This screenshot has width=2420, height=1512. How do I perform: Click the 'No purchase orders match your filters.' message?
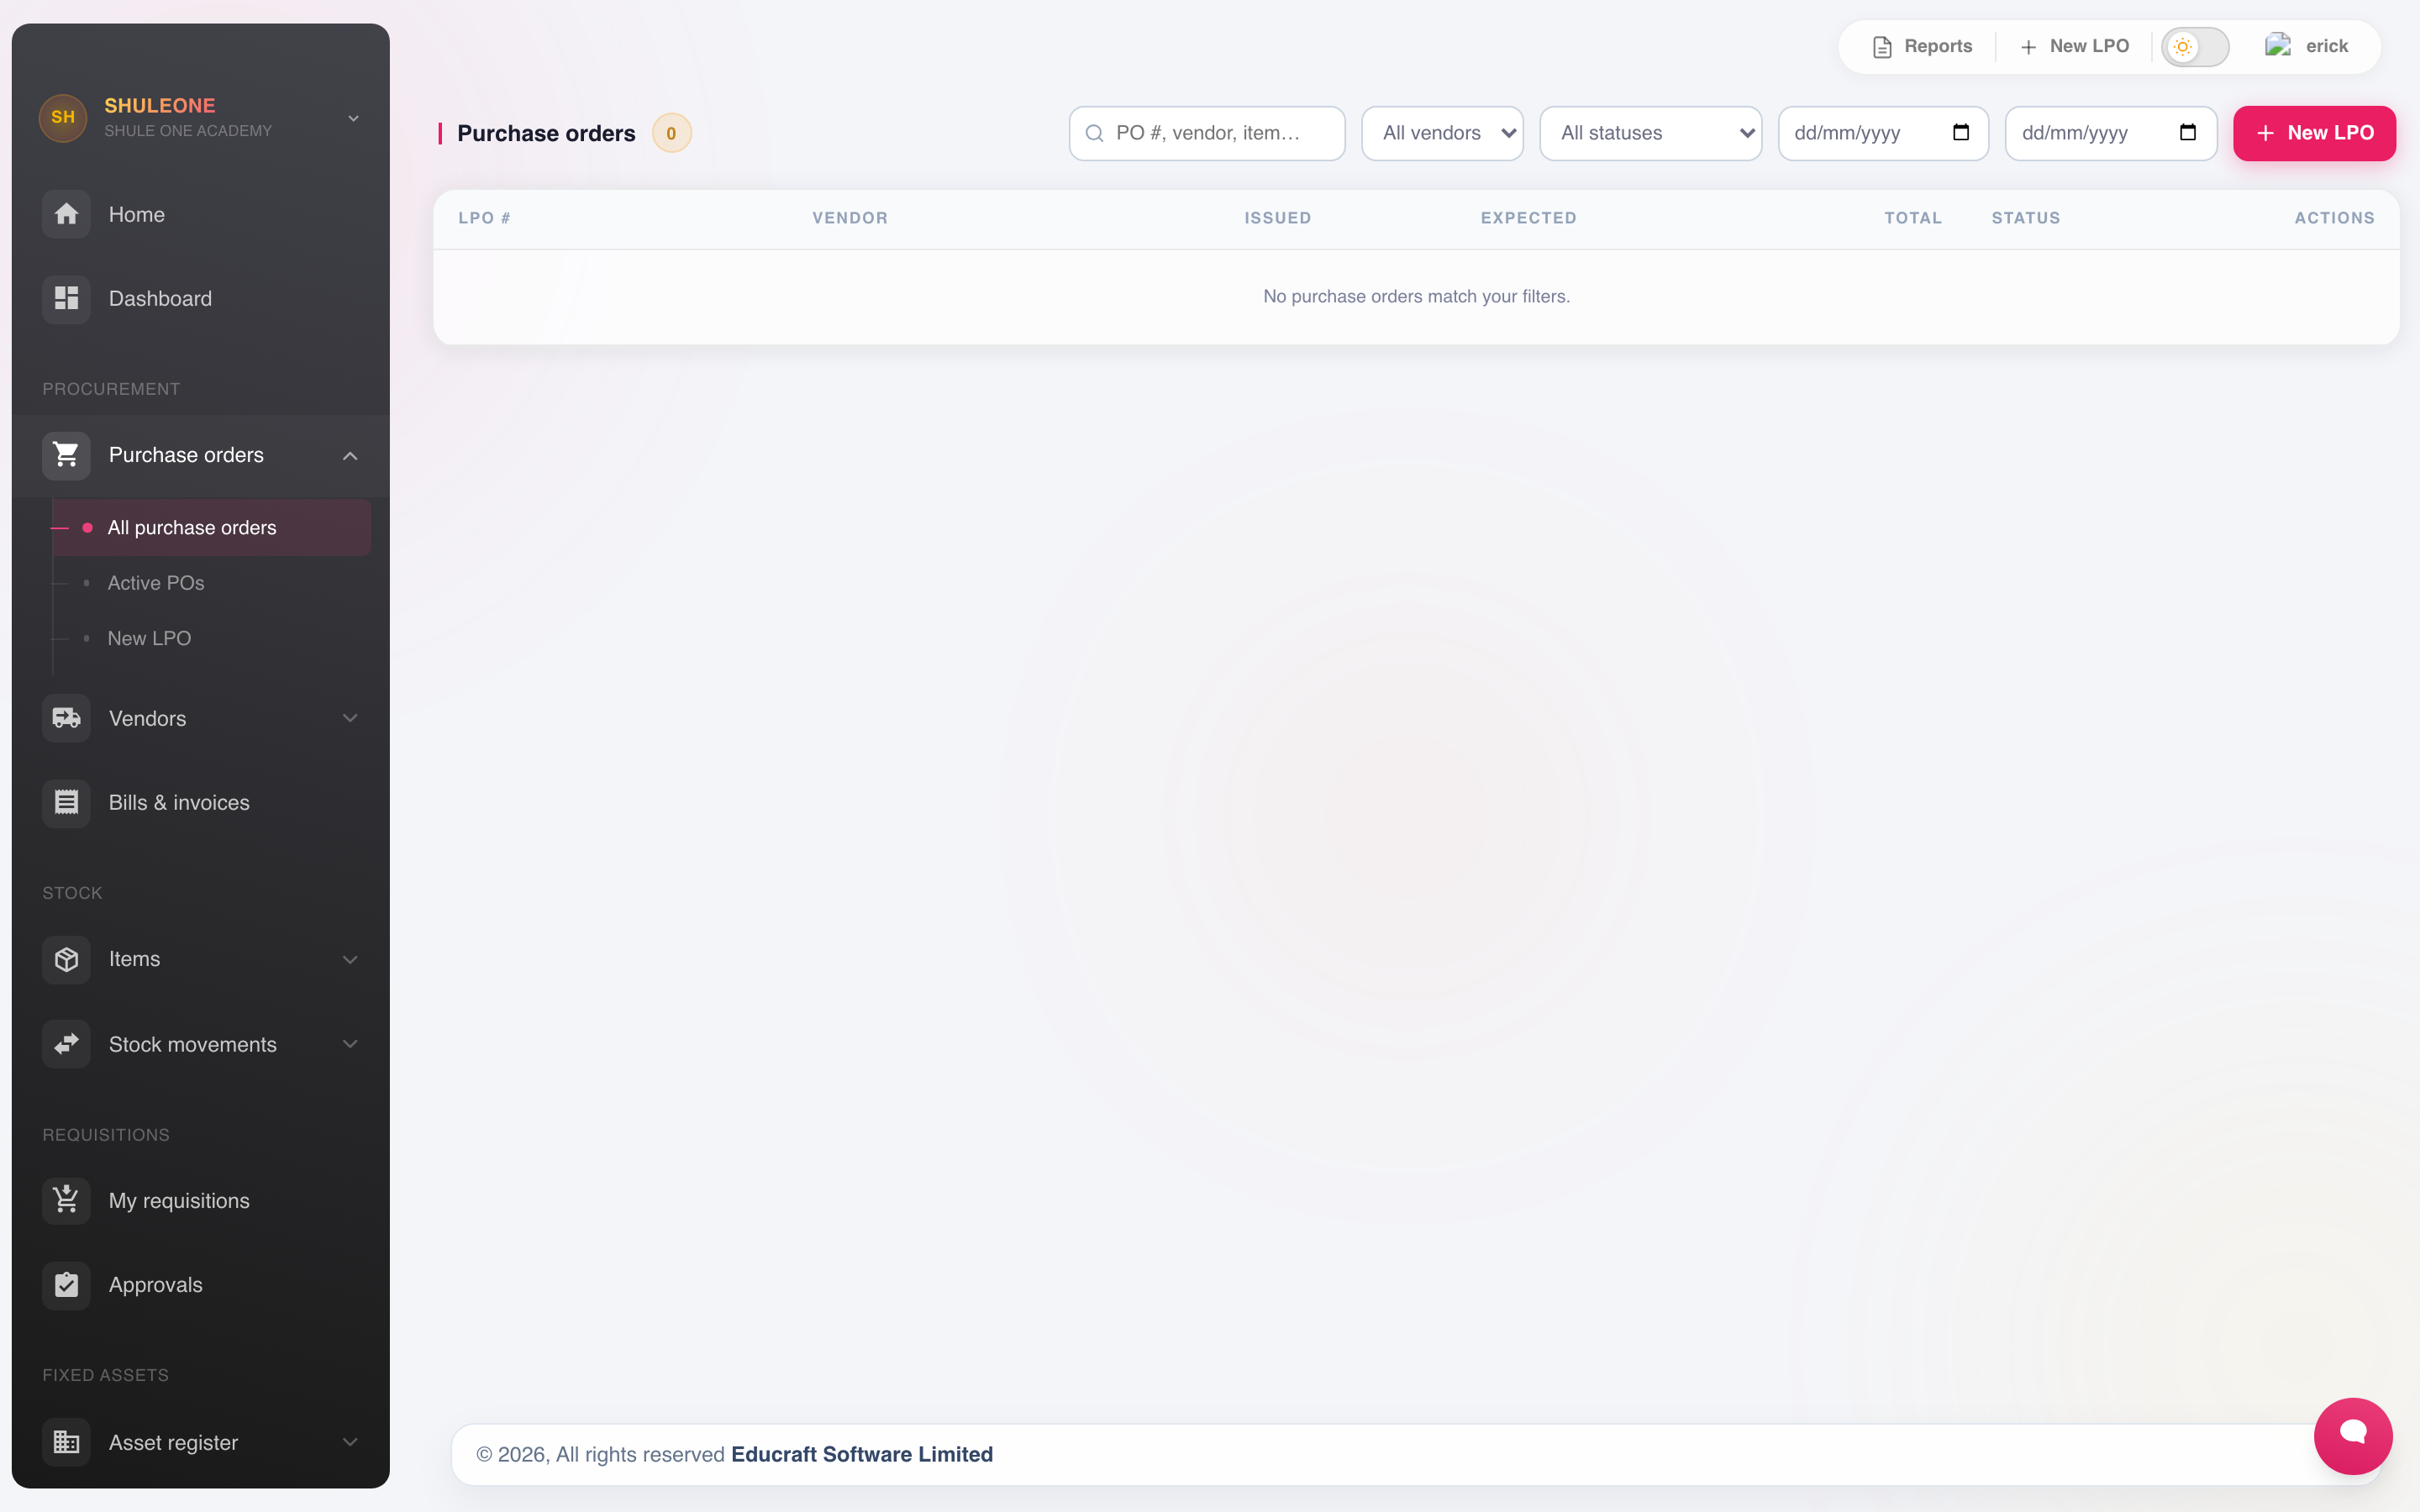click(1416, 296)
